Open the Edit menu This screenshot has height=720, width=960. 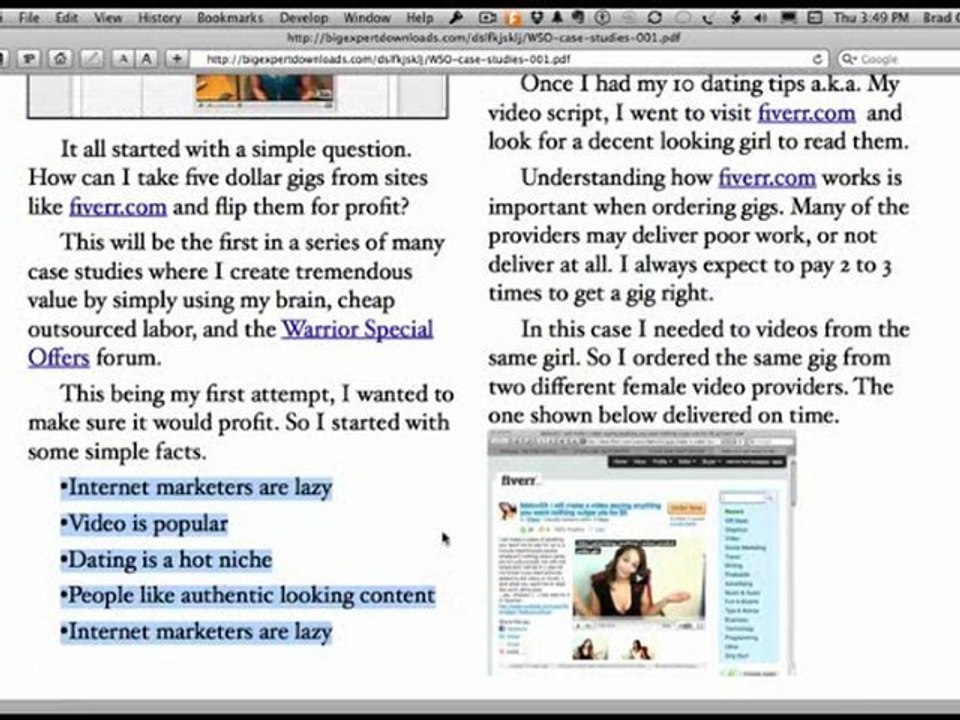pos(66,18)
